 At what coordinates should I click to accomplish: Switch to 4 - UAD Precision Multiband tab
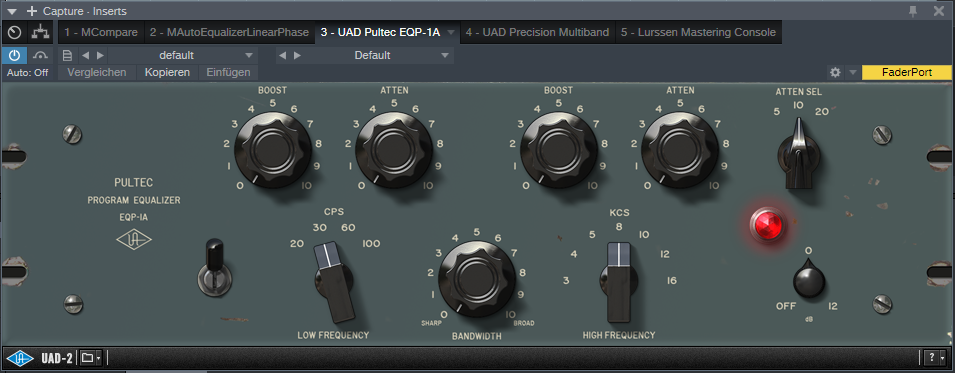(x=537, y=32)
